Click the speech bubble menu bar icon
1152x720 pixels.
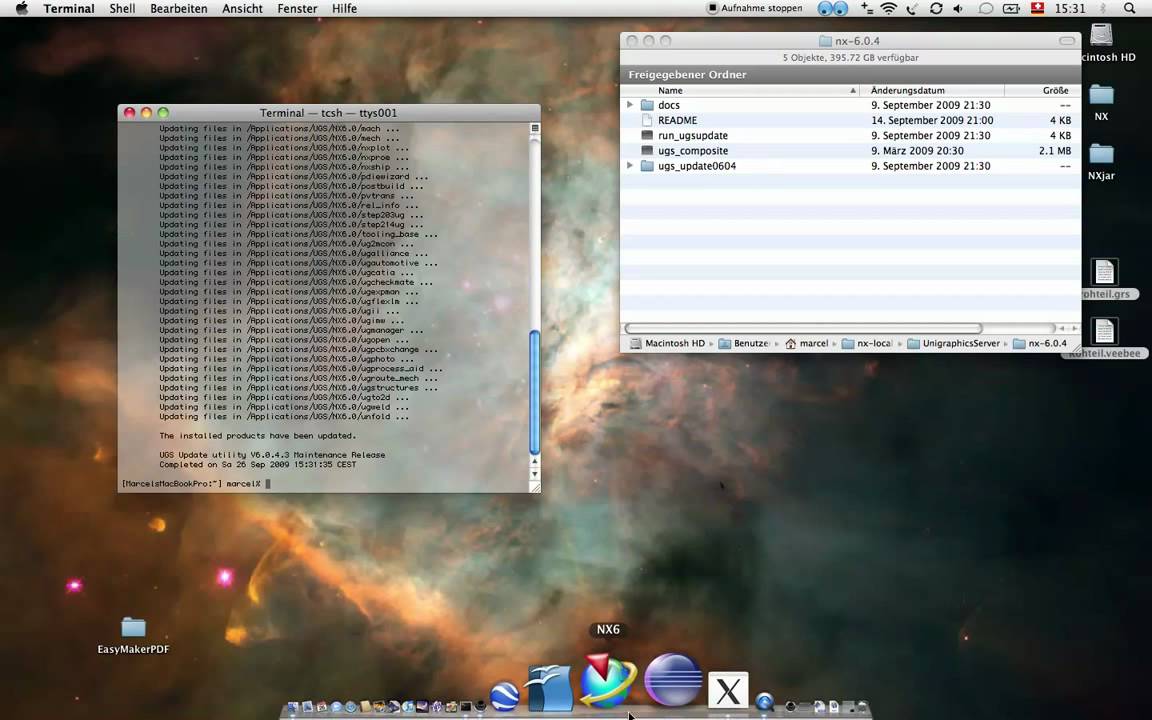(x=986, y=9)
